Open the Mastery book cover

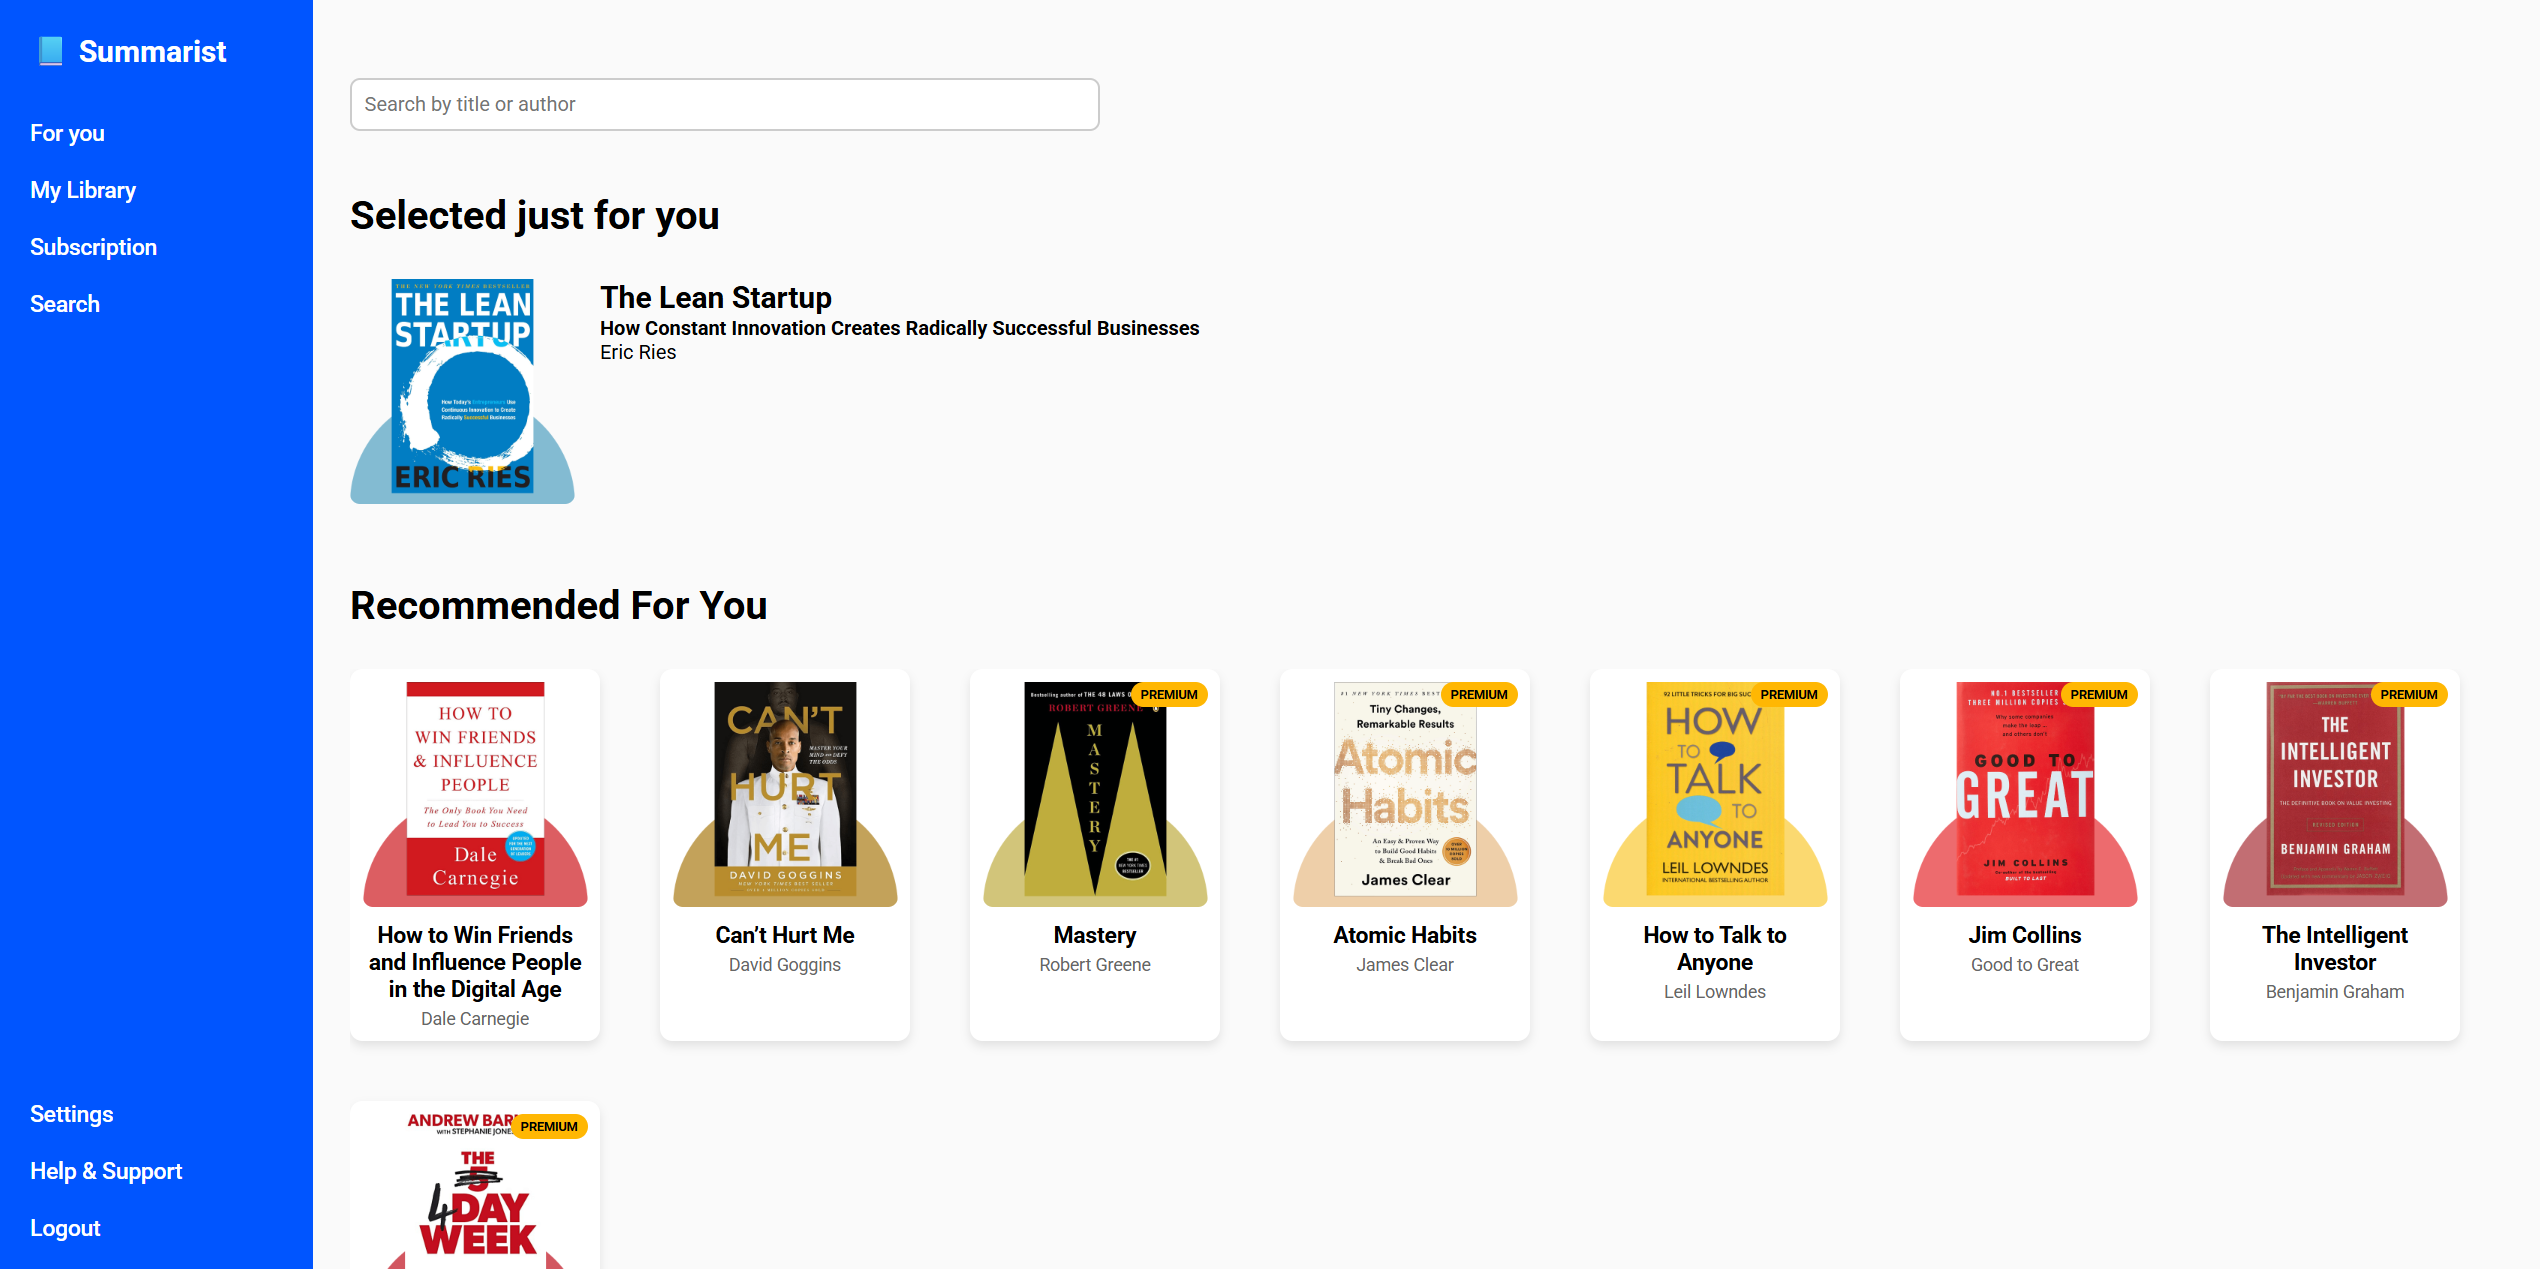(x=1095, y=789)
